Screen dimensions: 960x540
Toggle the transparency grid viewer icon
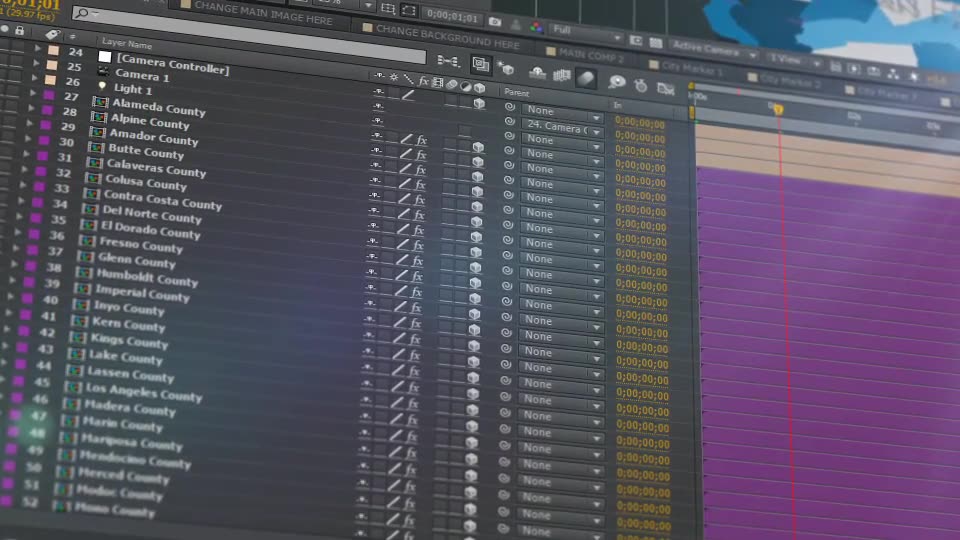click(656, 43)
